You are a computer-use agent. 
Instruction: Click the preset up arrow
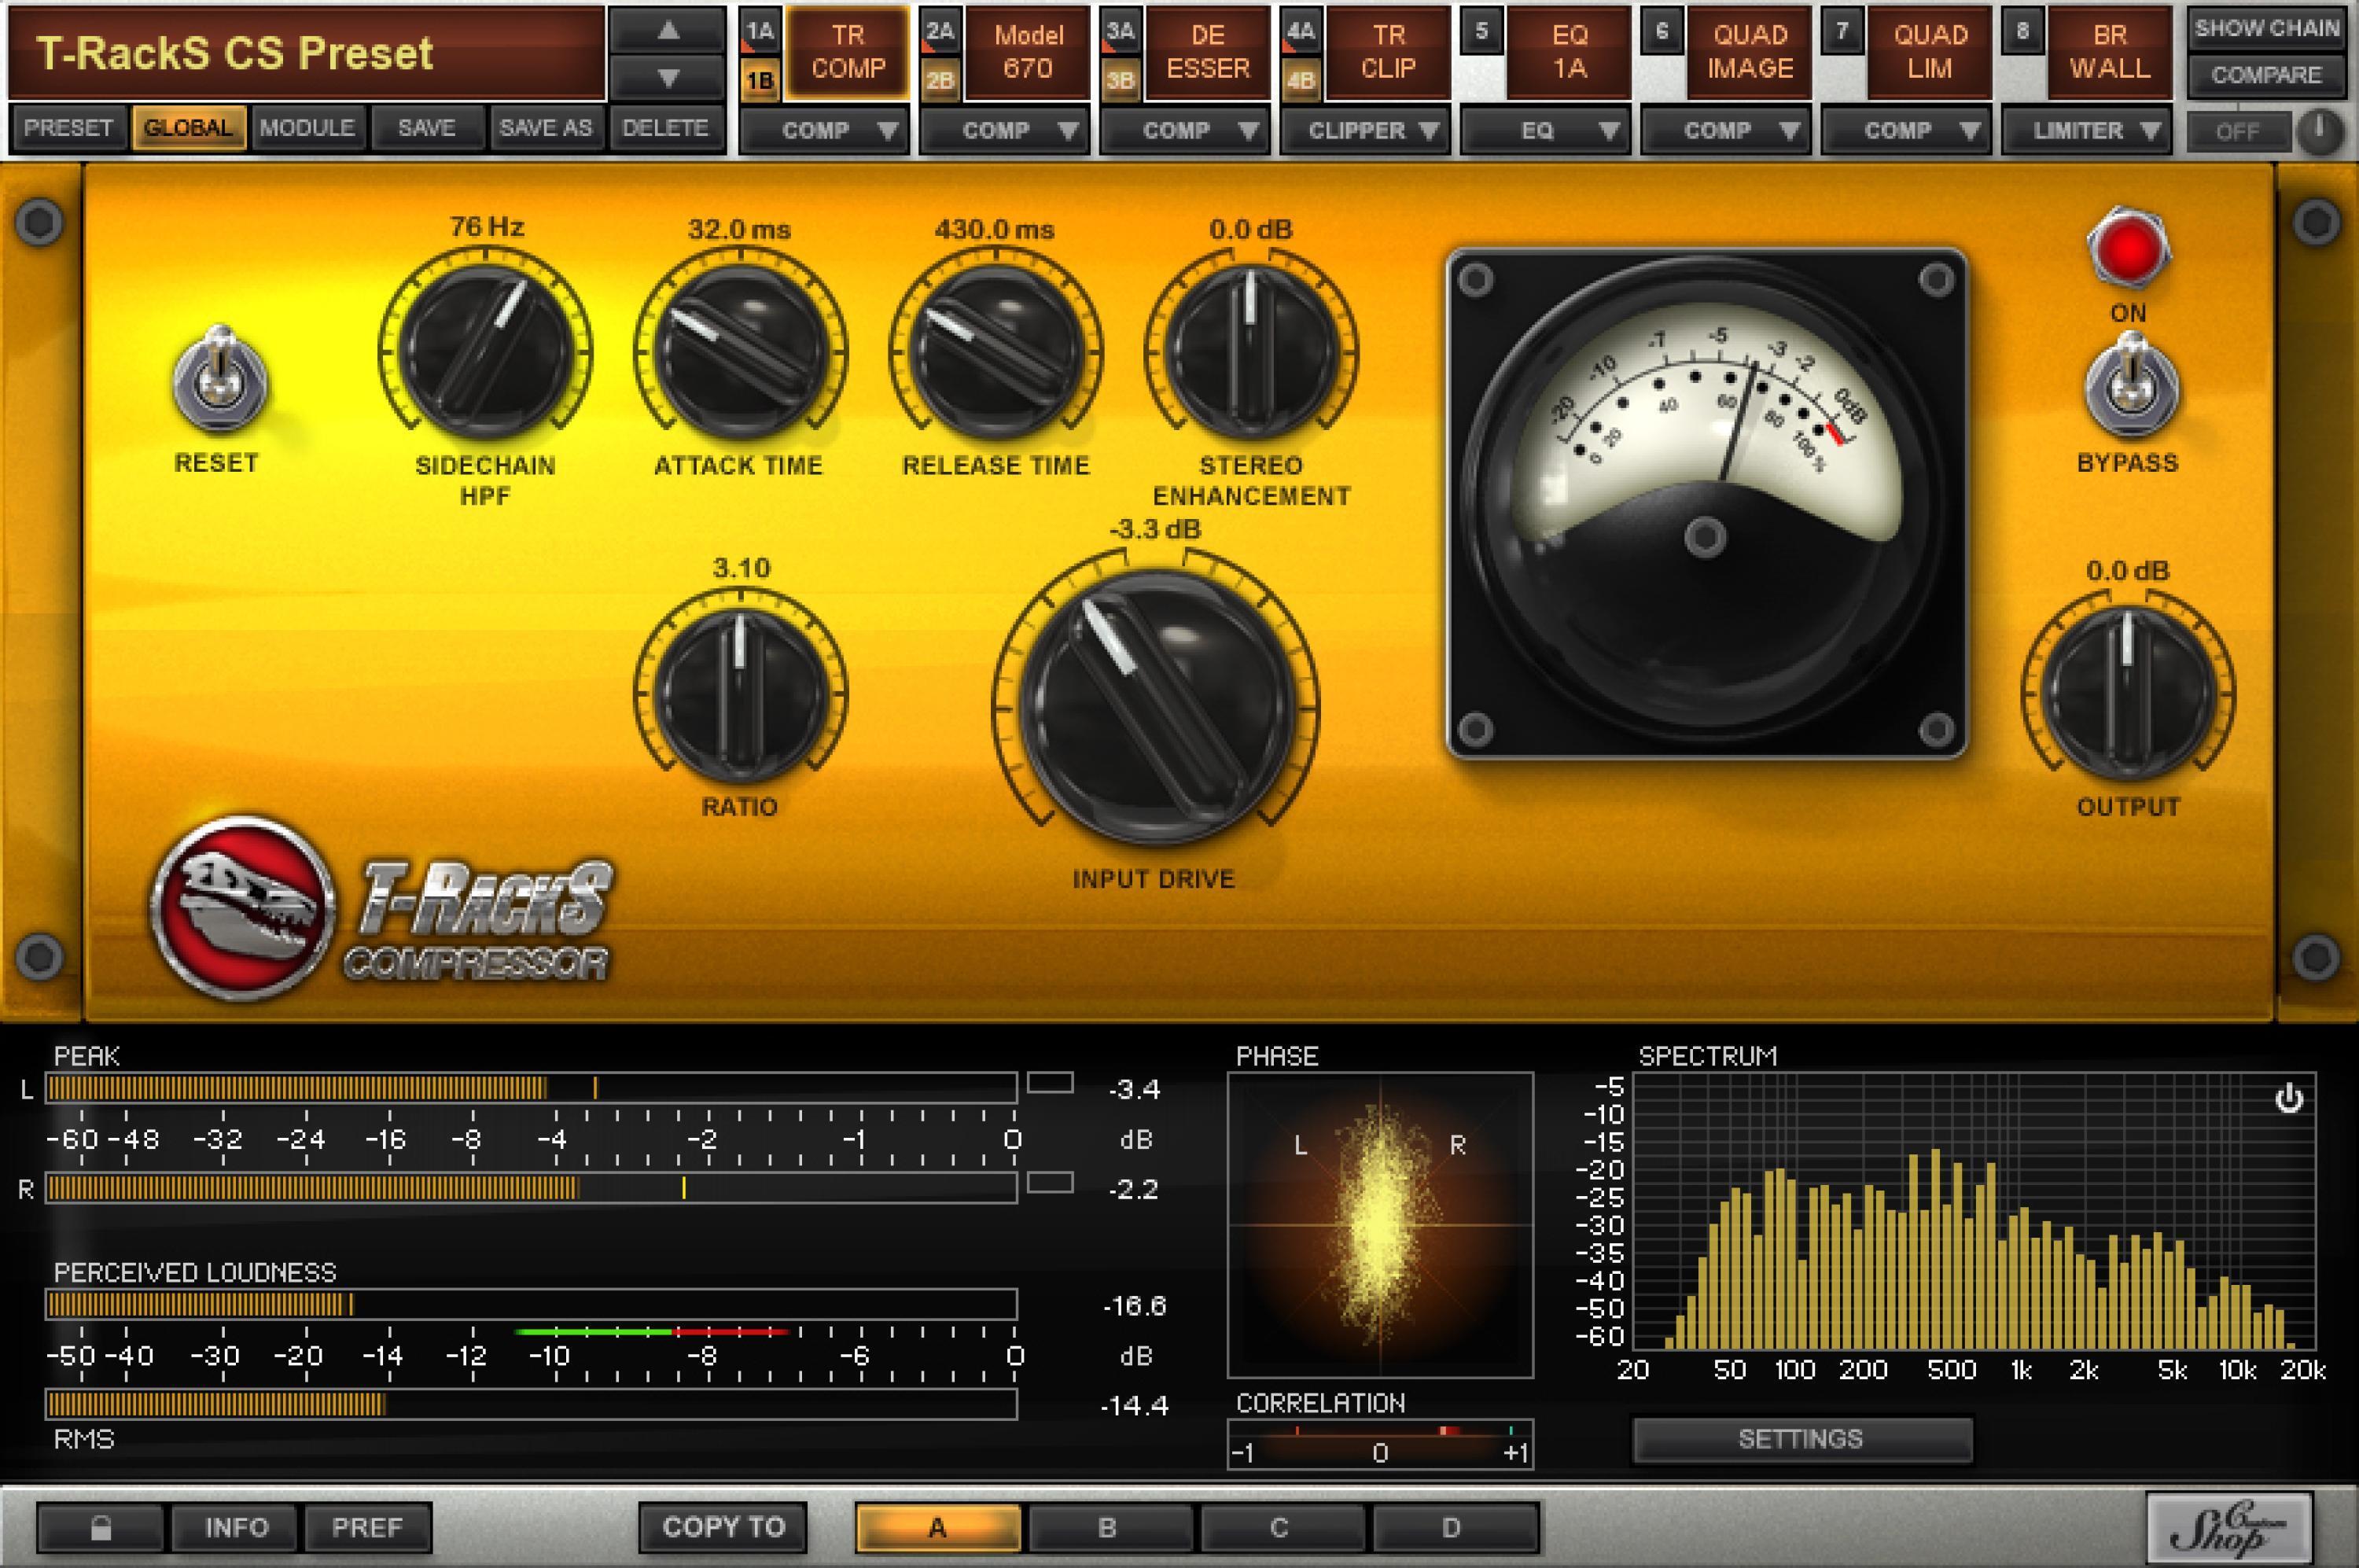[667, 32]
